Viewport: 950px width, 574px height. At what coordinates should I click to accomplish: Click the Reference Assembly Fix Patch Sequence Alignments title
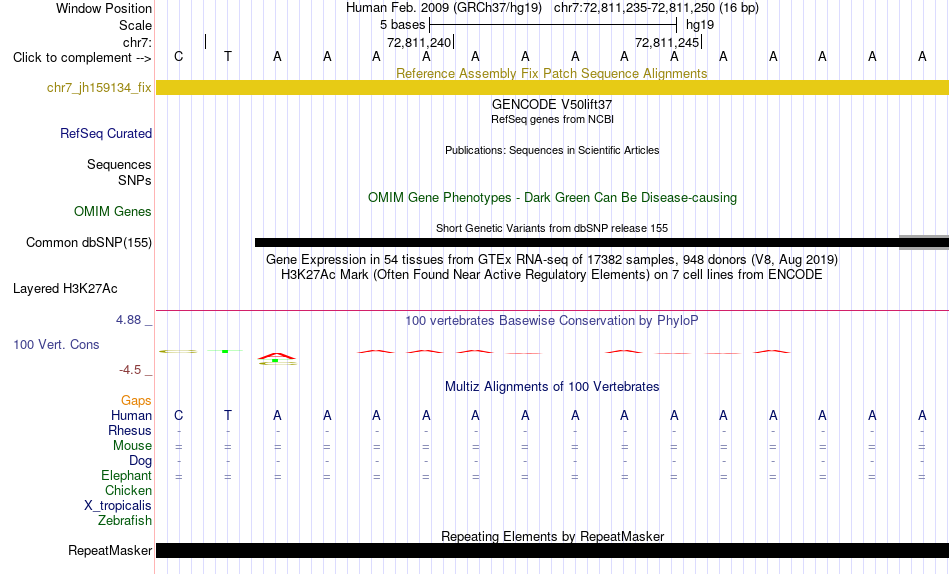(551, 73)
